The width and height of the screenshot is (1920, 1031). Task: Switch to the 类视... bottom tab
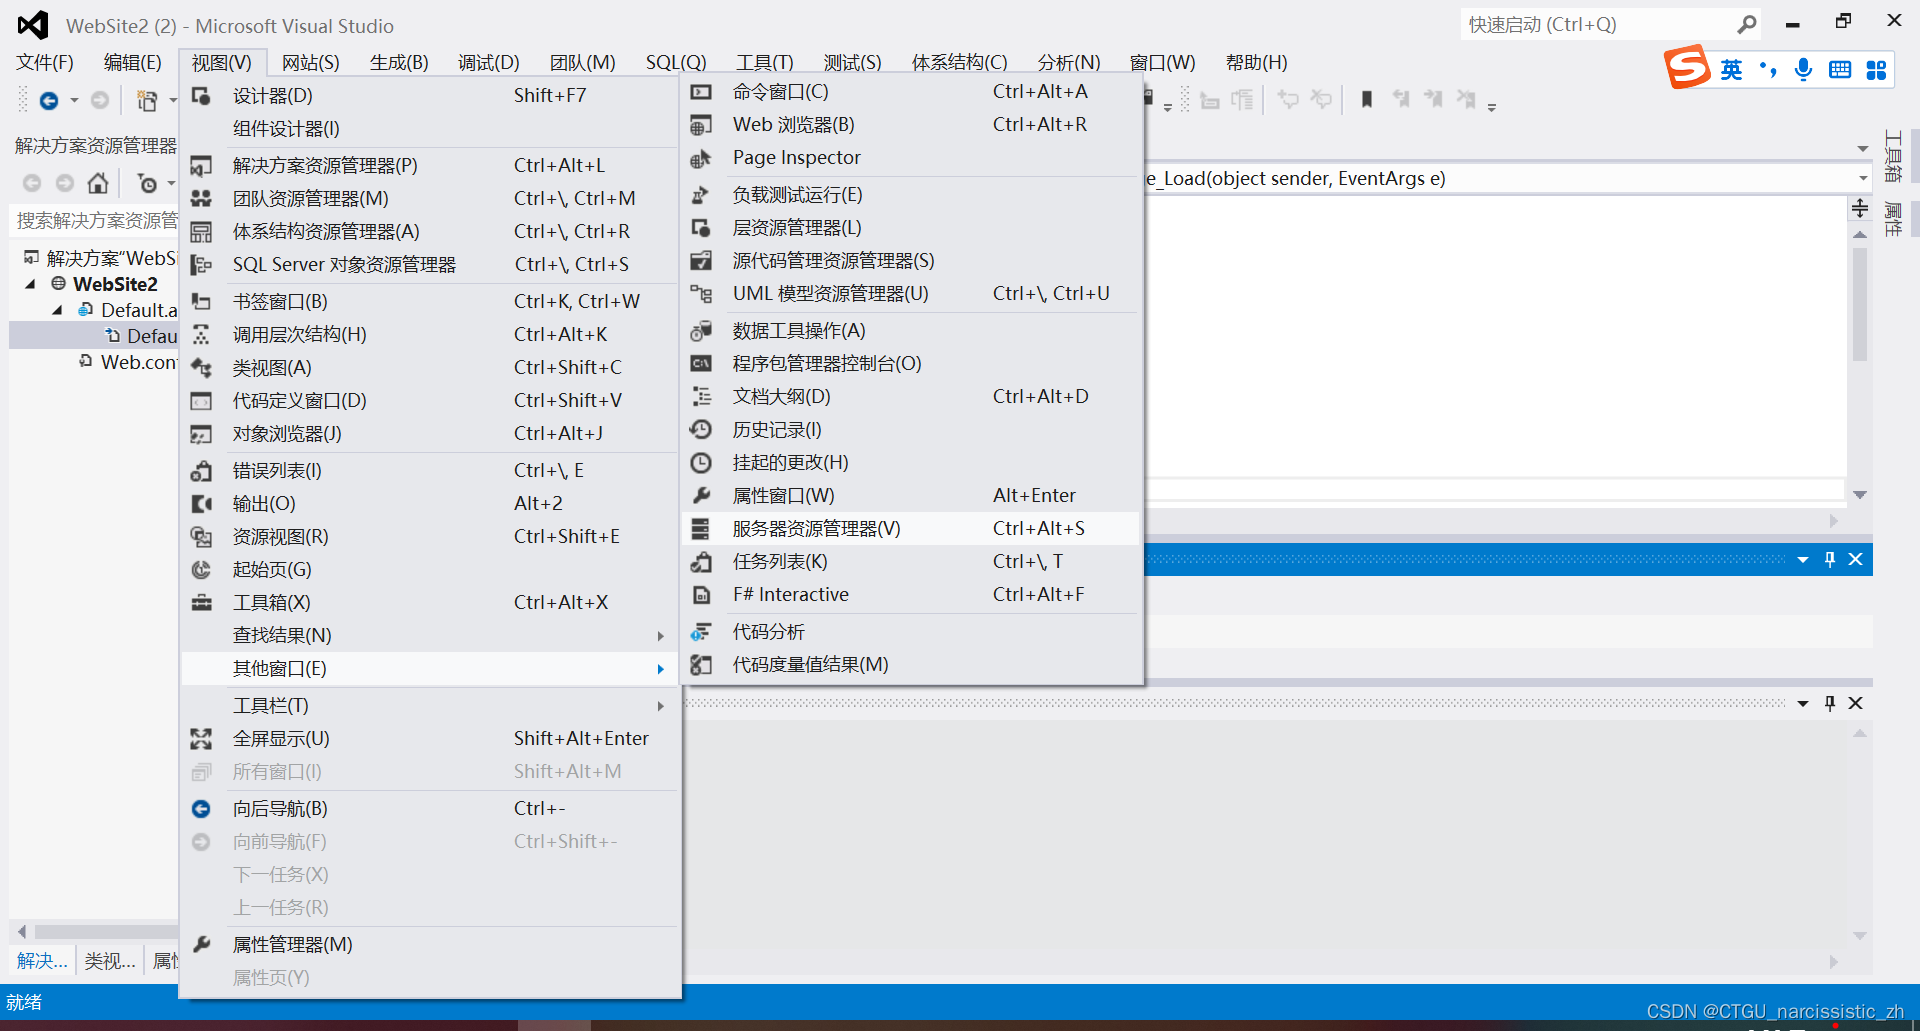pyautogui.click(x=110, y=961)
